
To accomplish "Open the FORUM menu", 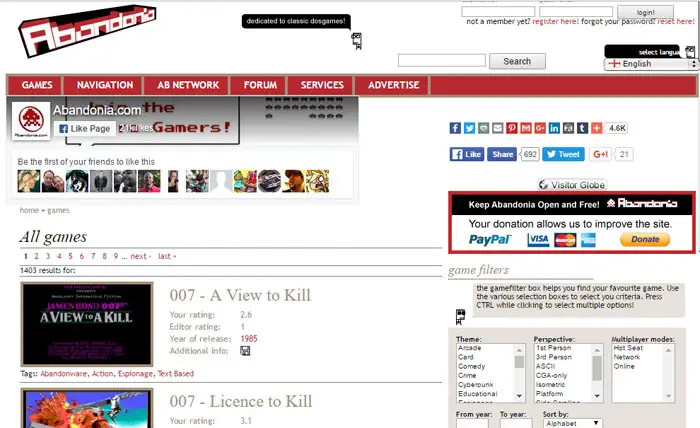I will 260,85.
